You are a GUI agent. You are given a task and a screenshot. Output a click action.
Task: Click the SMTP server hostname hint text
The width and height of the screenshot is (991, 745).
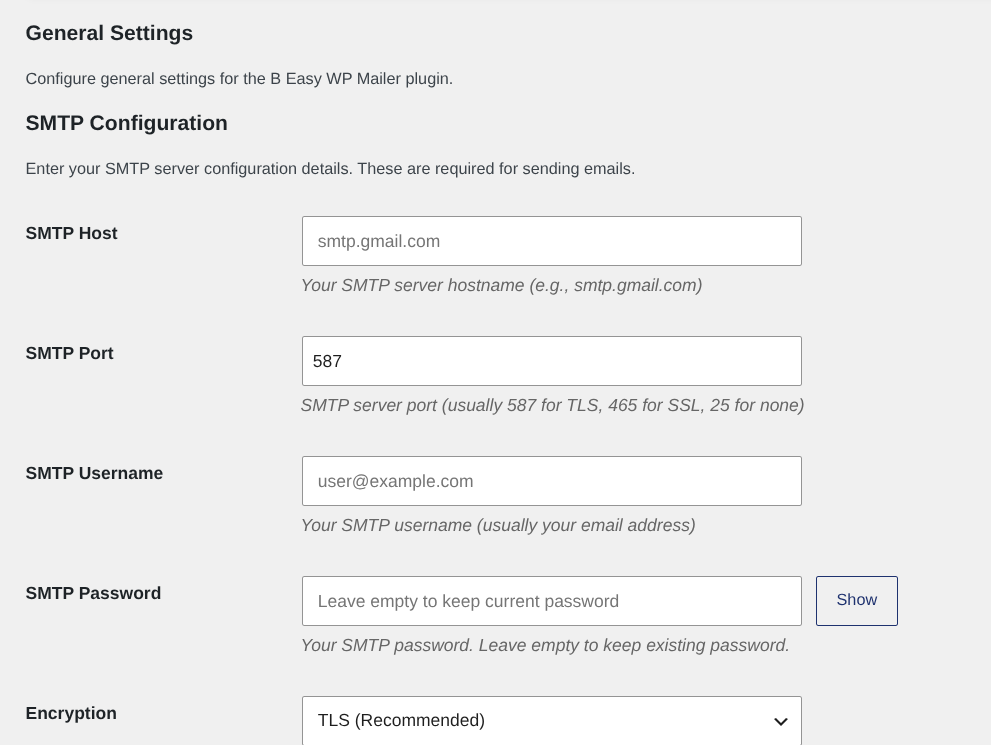click(x=502, y=286)
